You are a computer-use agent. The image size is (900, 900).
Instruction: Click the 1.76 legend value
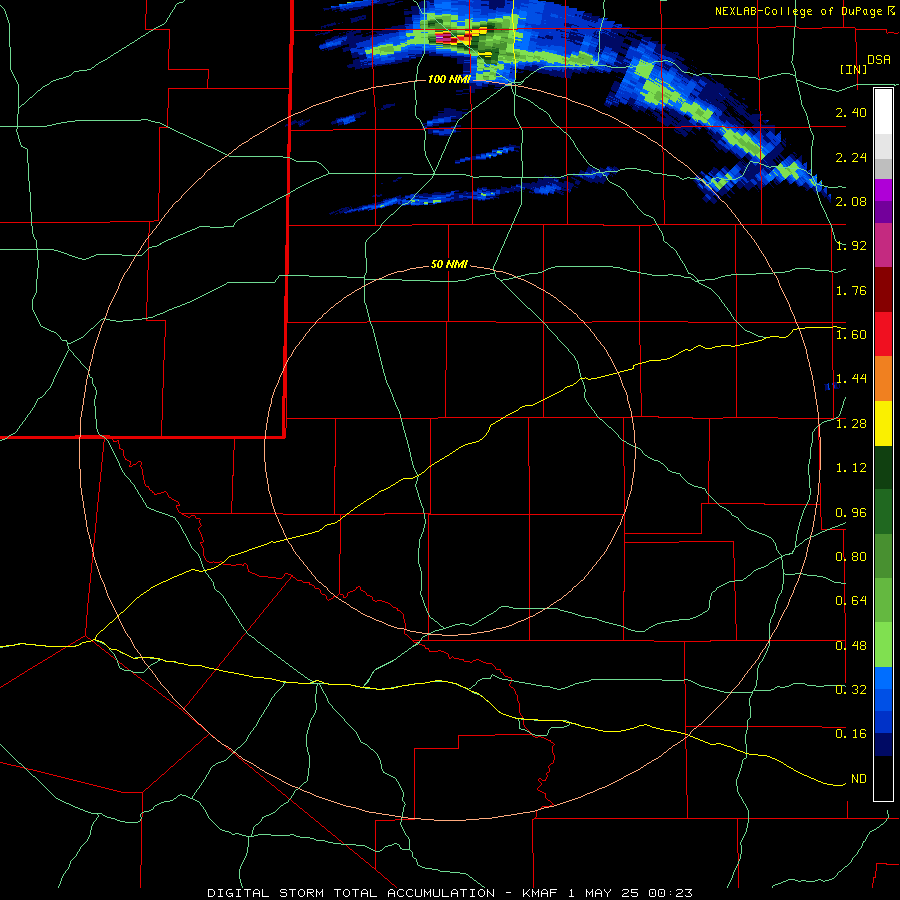point(851,290)
